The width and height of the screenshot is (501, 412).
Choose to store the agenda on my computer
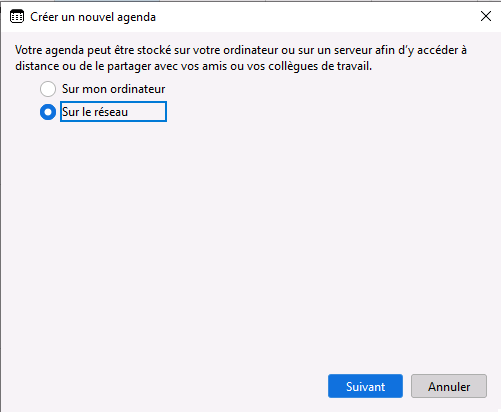point(48,89)
